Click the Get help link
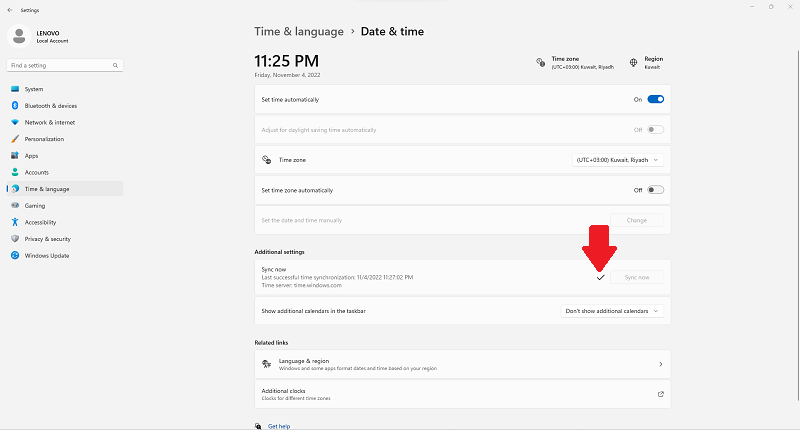The height and width of the screenshot is (430, 800). click(x=279, y=426)
